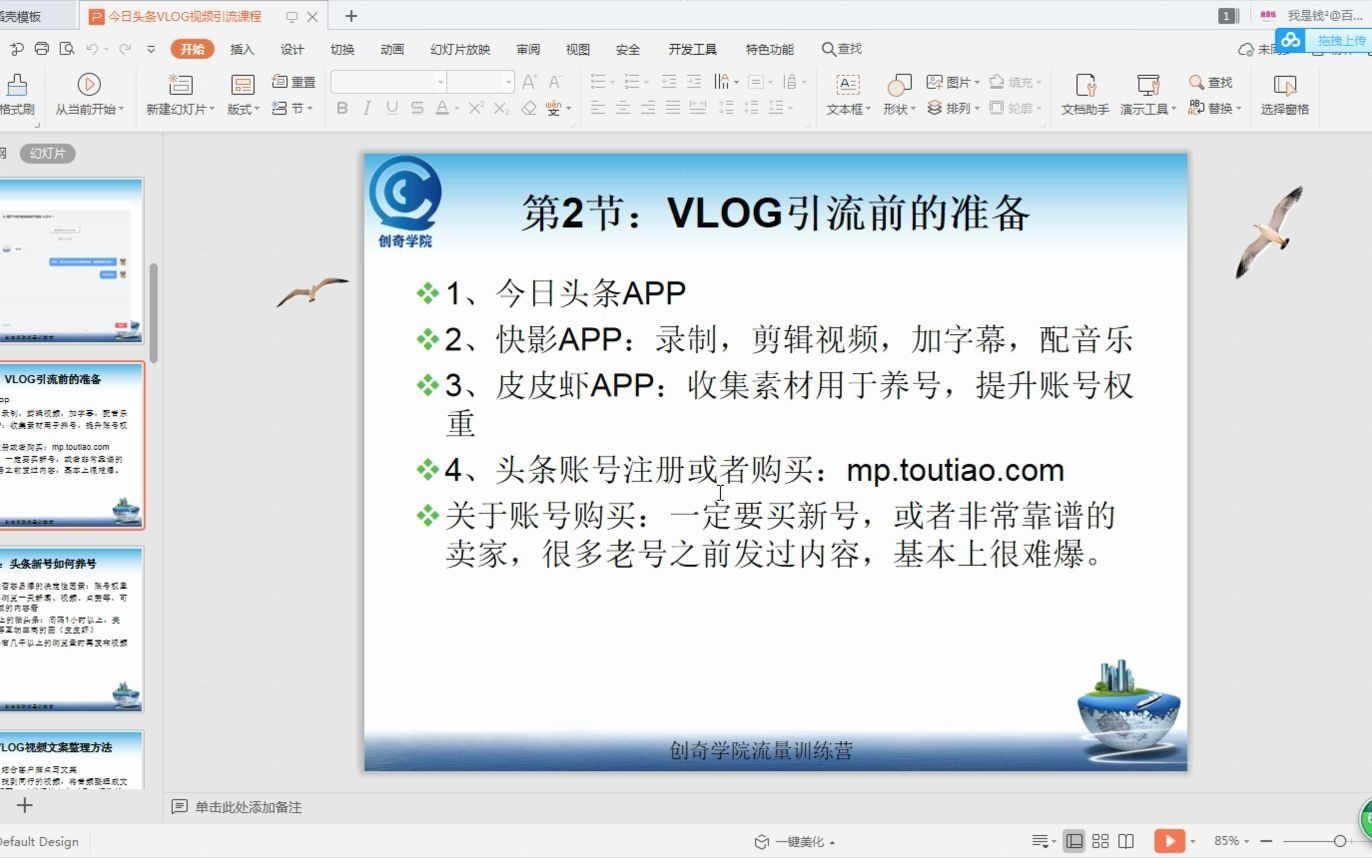
Task: Click the Selection Pane (选择窗格) icon
Action: tap(1285, 86)
